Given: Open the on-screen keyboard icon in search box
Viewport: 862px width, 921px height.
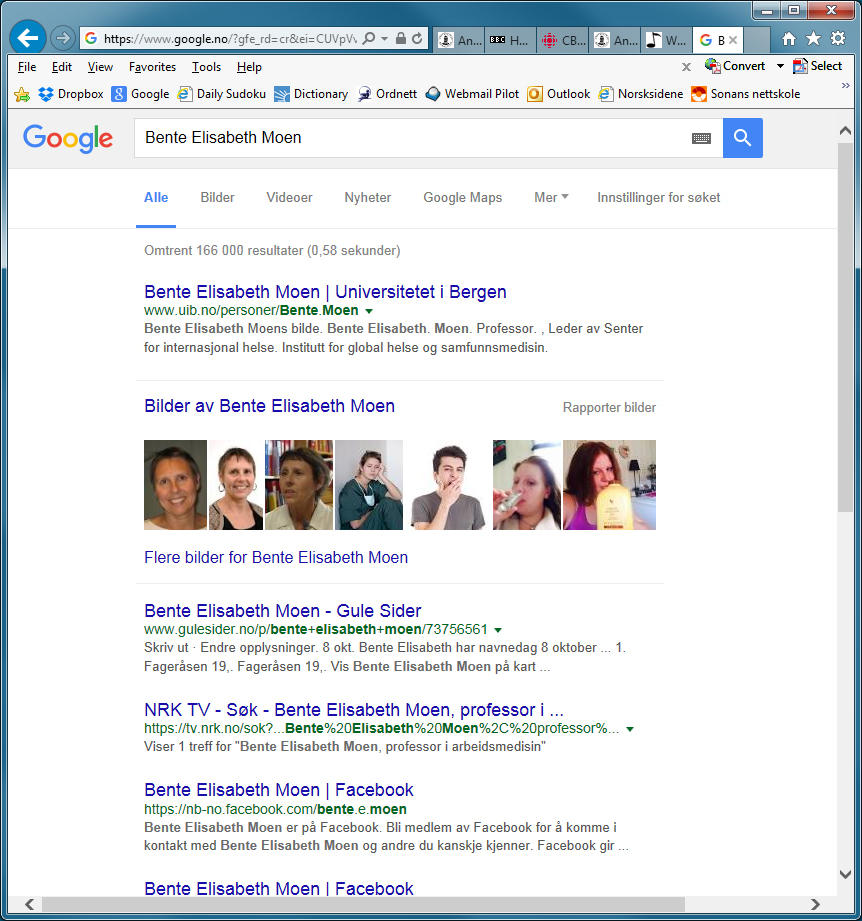Looking at the screenshot, I should pyautogui.click(x=701, y=138).
